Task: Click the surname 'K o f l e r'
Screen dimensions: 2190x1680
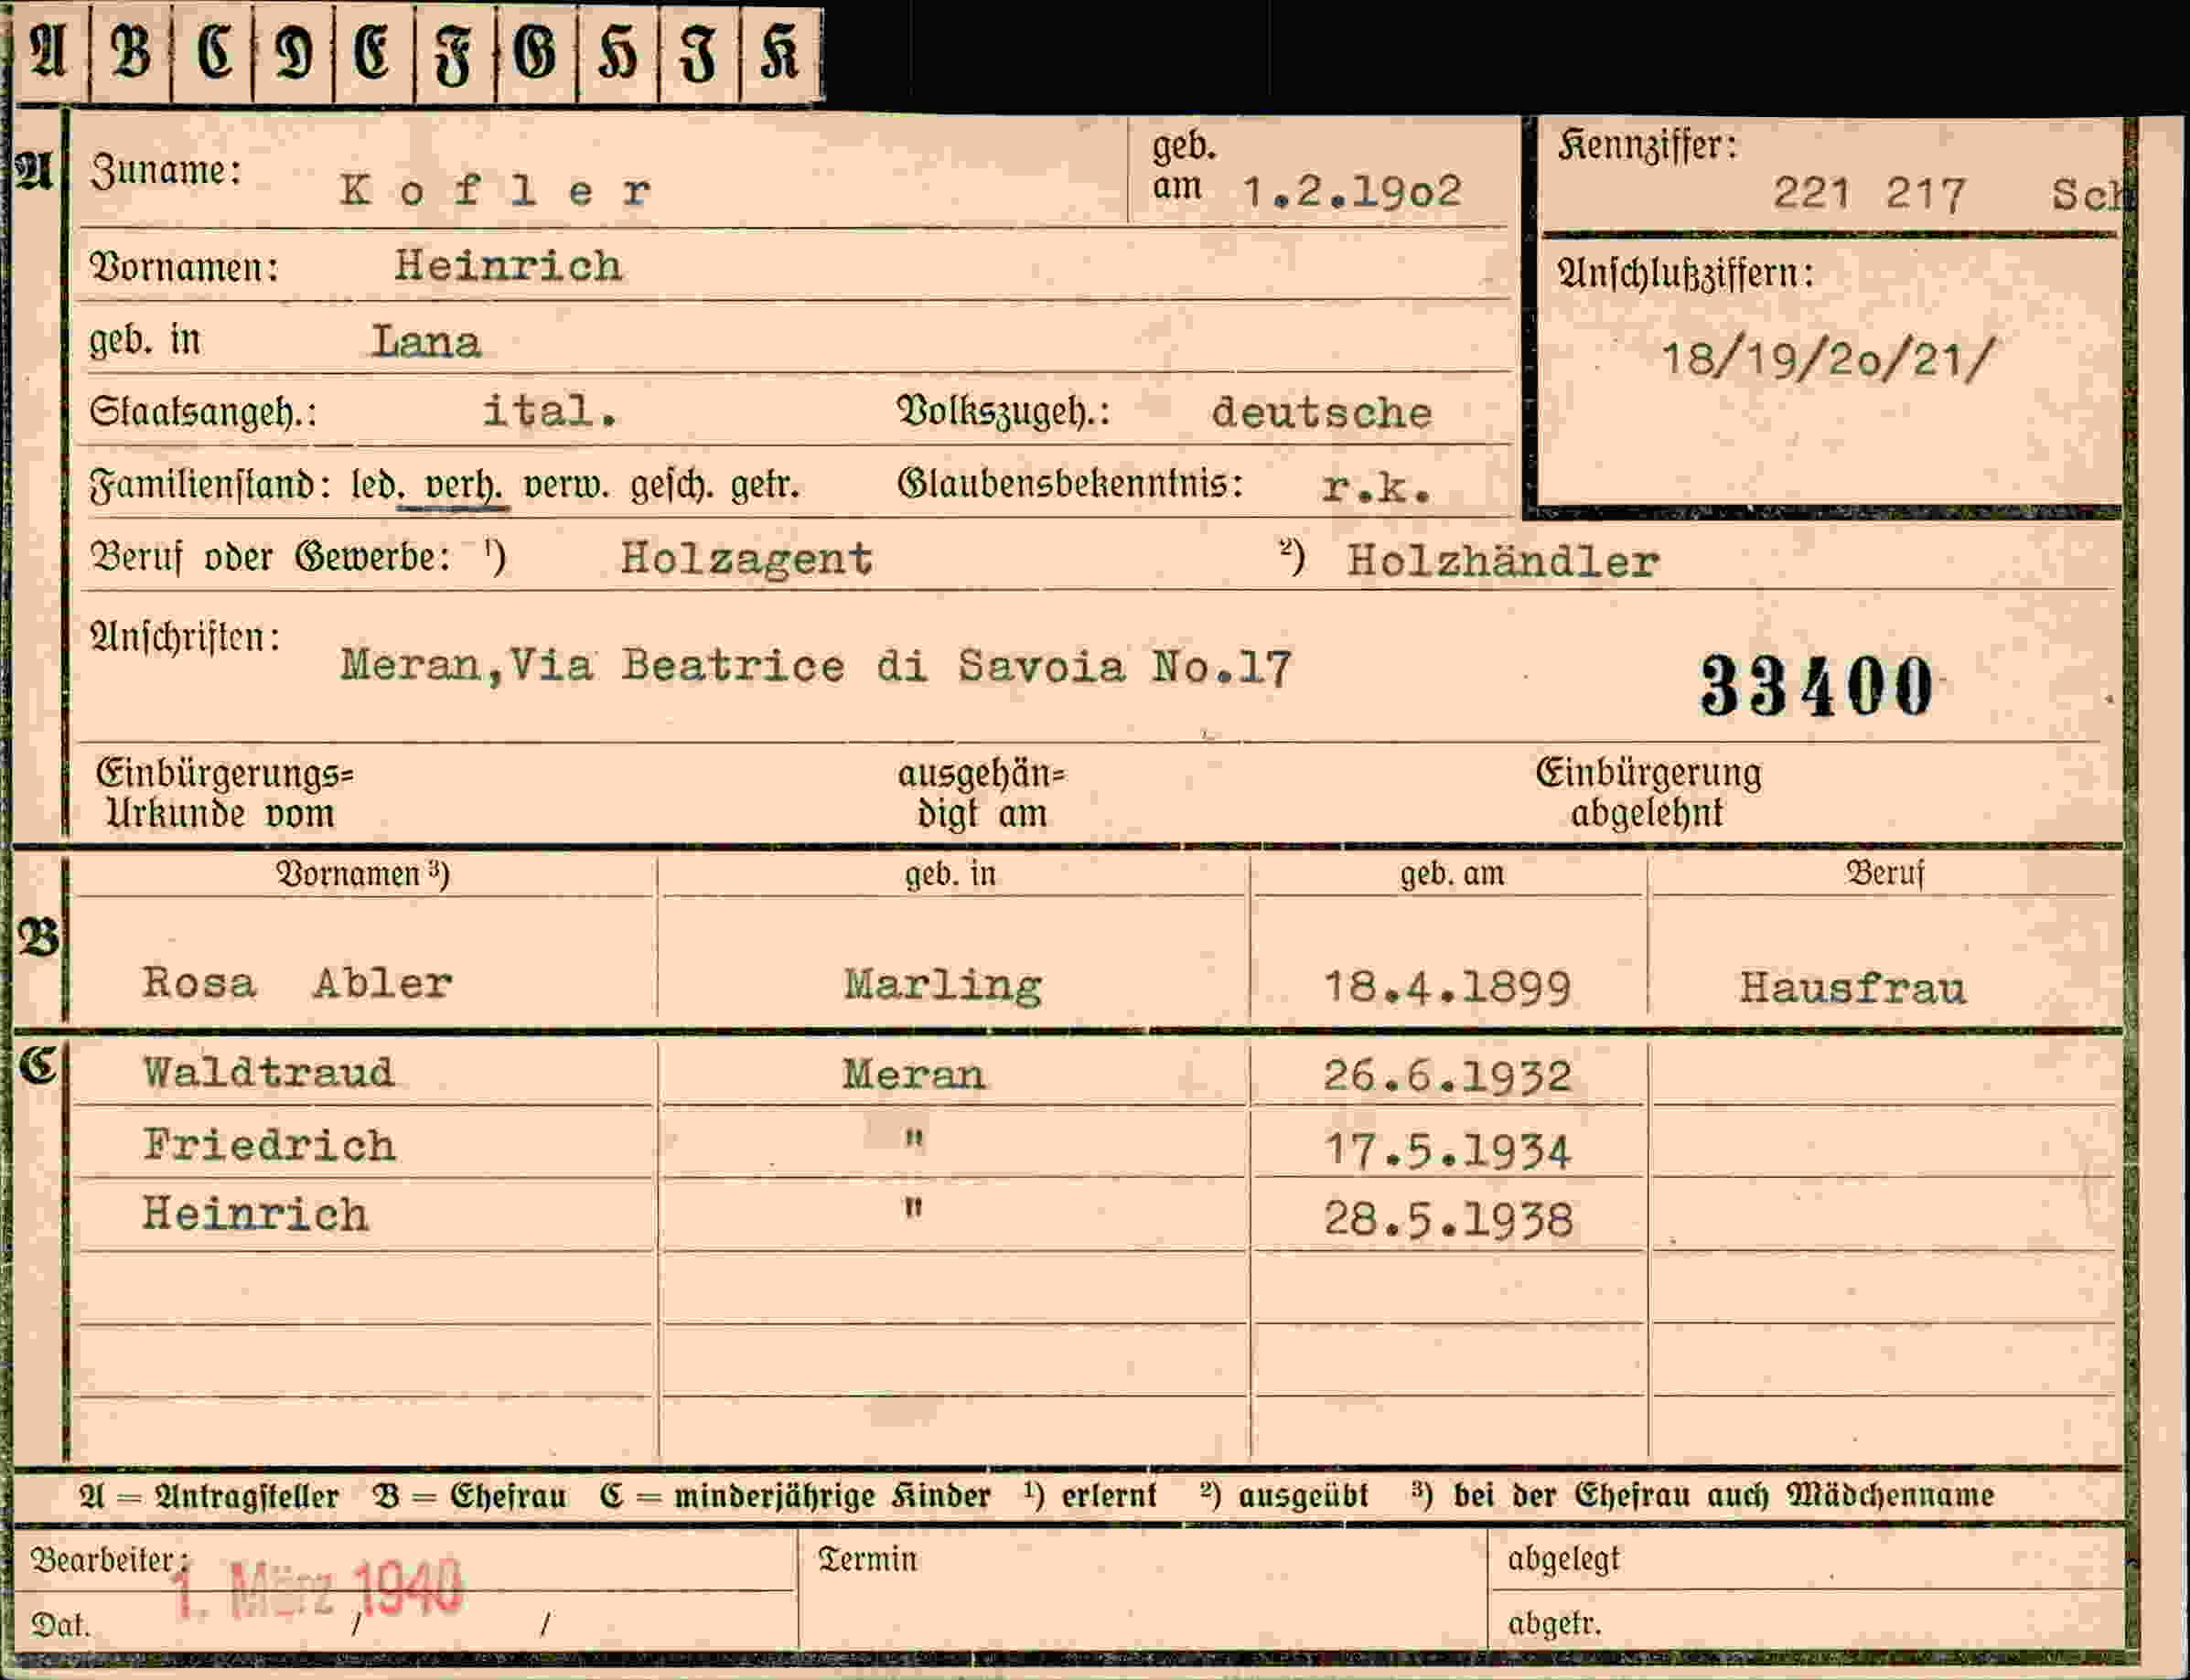Action: 496,190
